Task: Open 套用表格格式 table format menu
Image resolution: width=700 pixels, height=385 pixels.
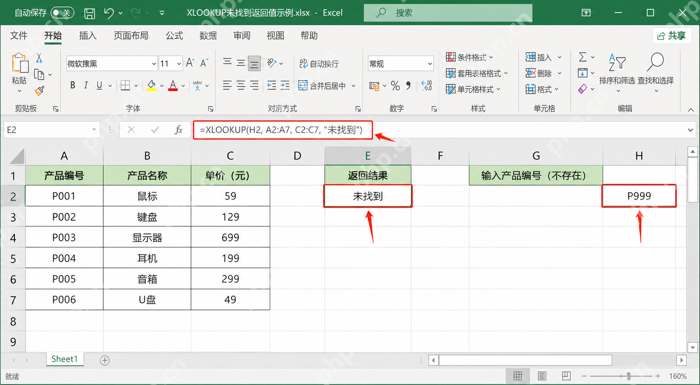Action: pyautogui.click(x=477, y=73)
